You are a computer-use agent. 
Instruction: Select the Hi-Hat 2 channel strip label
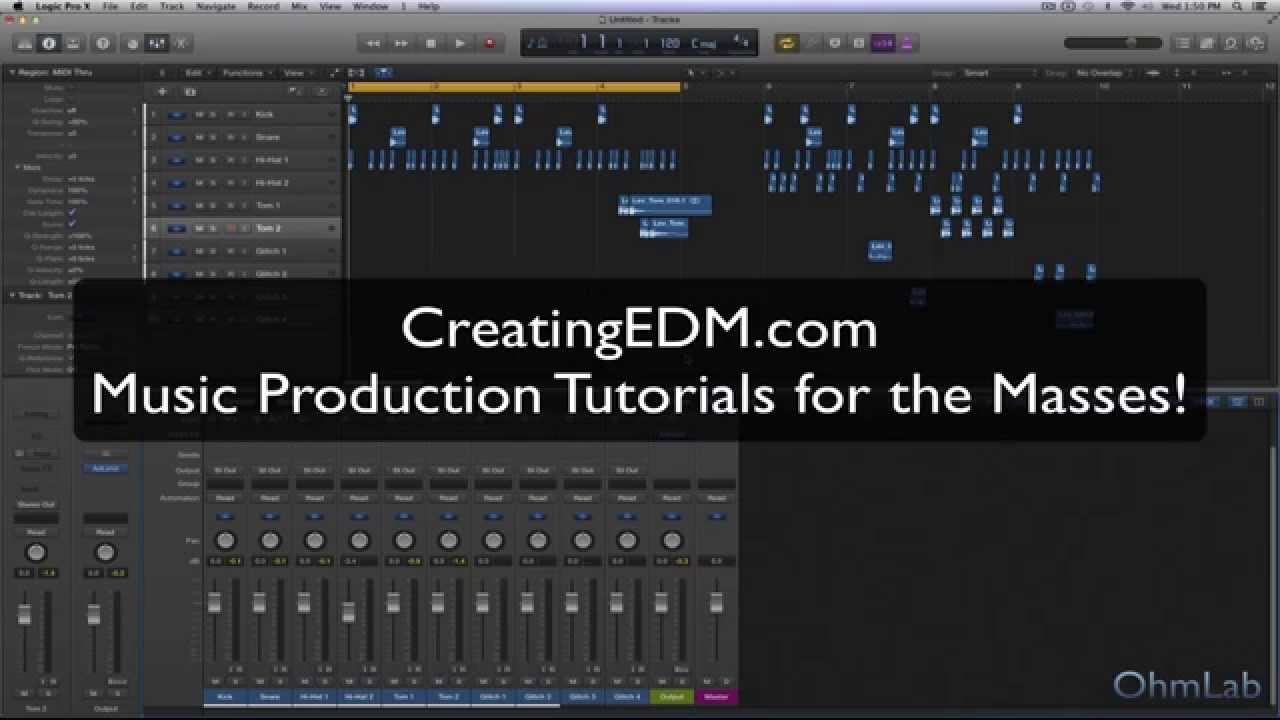tap(359, 696)
